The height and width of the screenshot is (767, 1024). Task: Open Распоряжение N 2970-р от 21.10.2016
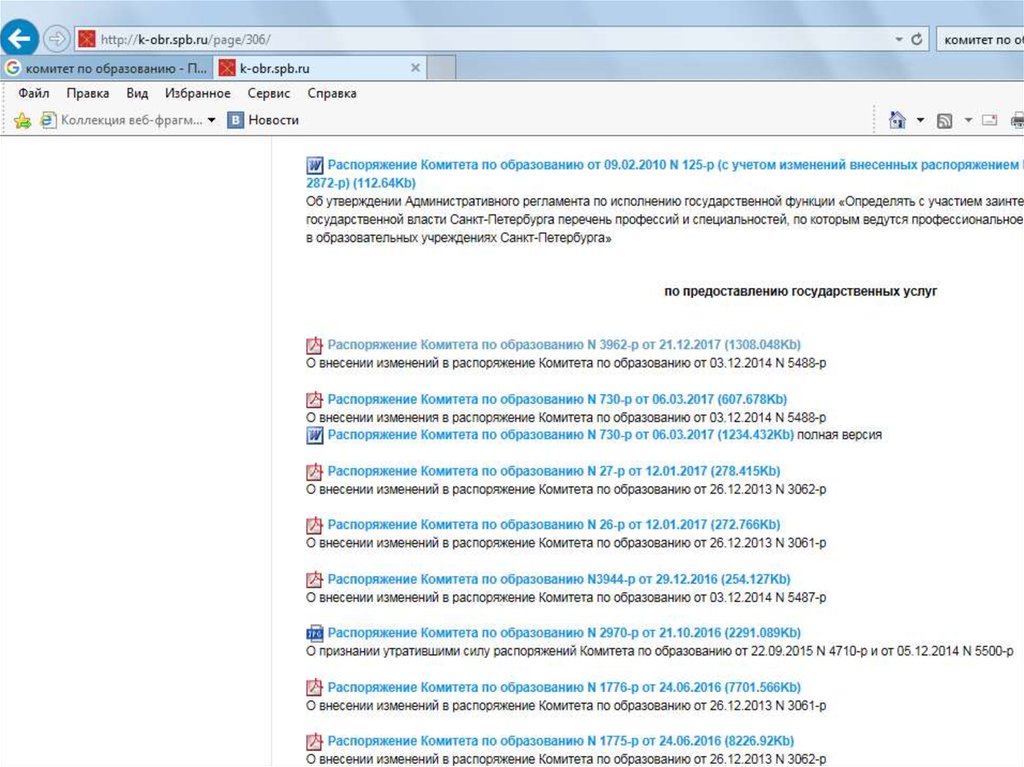point(564,633)
